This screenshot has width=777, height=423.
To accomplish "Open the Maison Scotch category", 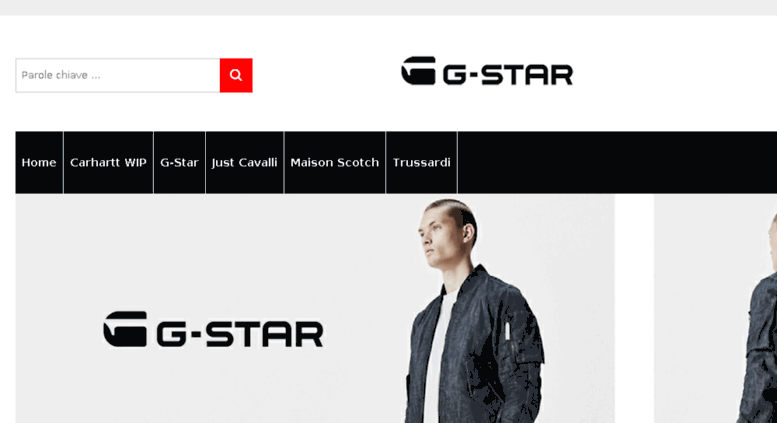I will click(x=335, y=162).
